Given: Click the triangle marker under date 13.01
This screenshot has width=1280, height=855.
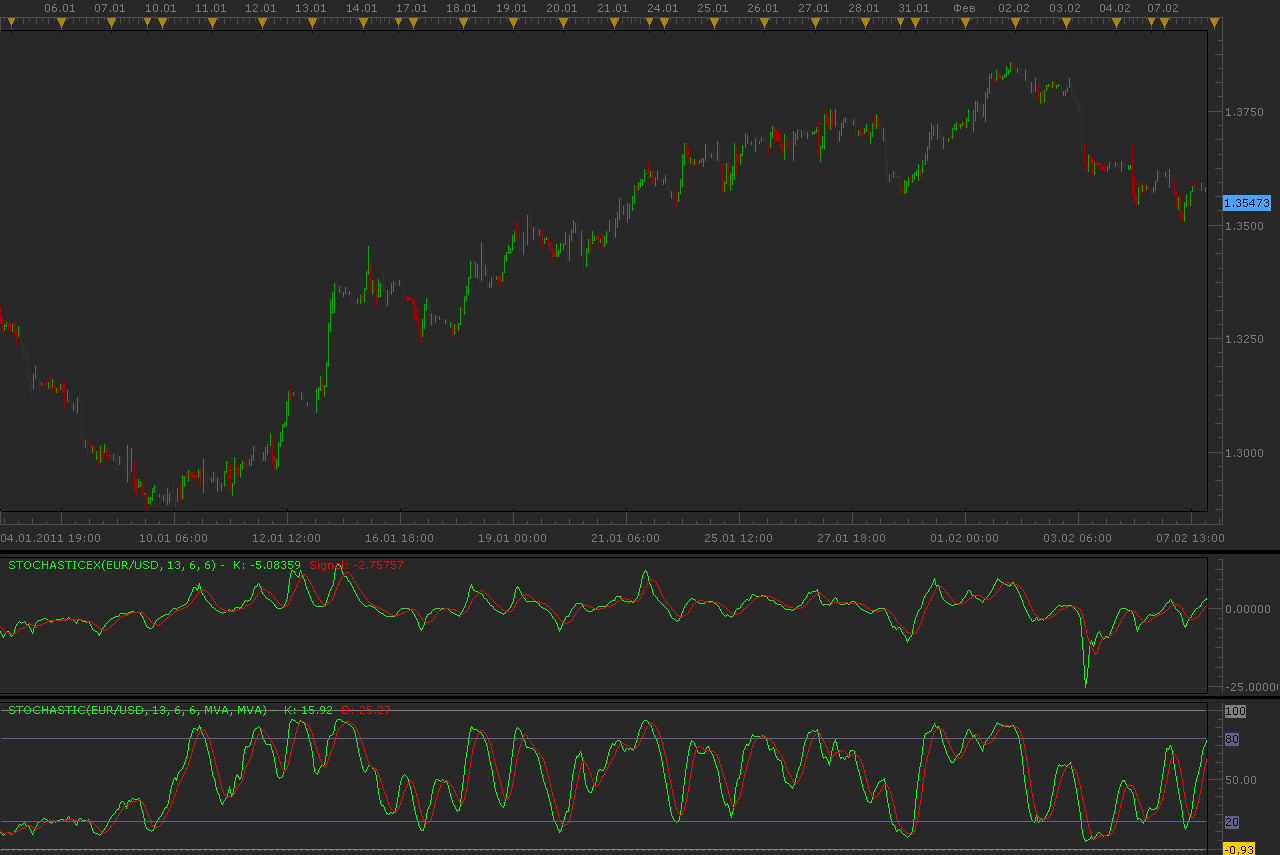Looking at the screenshot, I should click(x=311, y=22).
